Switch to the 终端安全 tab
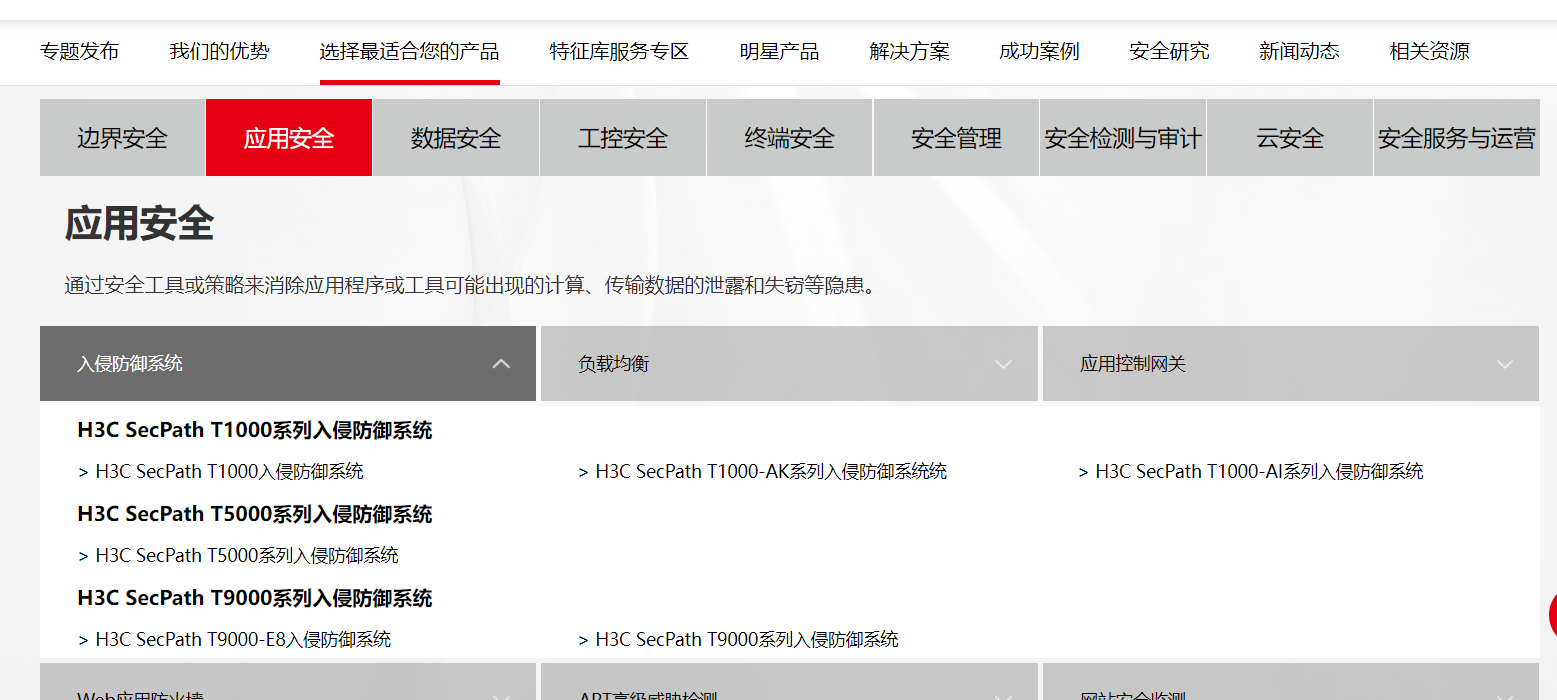 click(x=790, y=138)
